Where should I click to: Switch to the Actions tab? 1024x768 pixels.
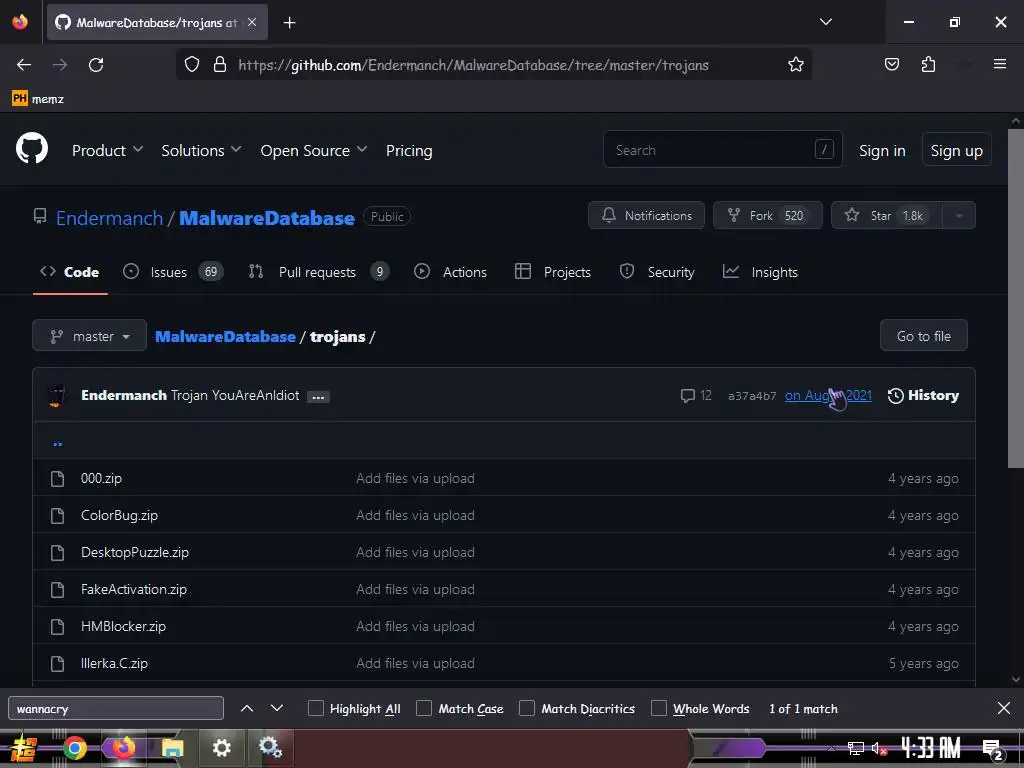tap(451, 272)
